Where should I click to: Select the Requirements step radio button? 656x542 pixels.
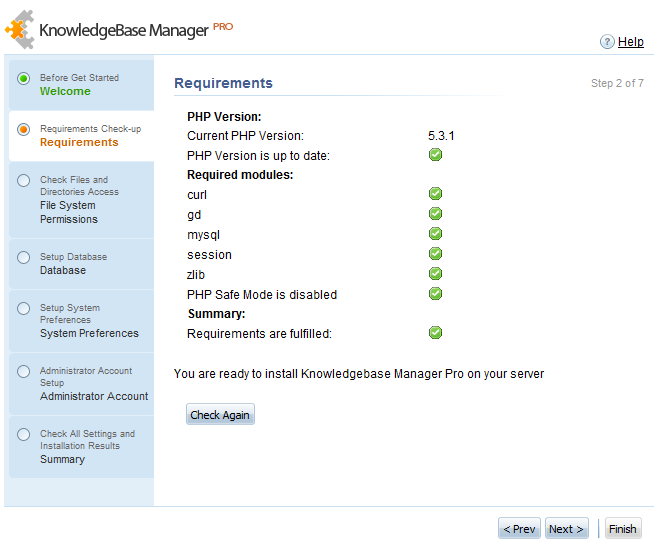pyautogui.click(x=23, y=130)
